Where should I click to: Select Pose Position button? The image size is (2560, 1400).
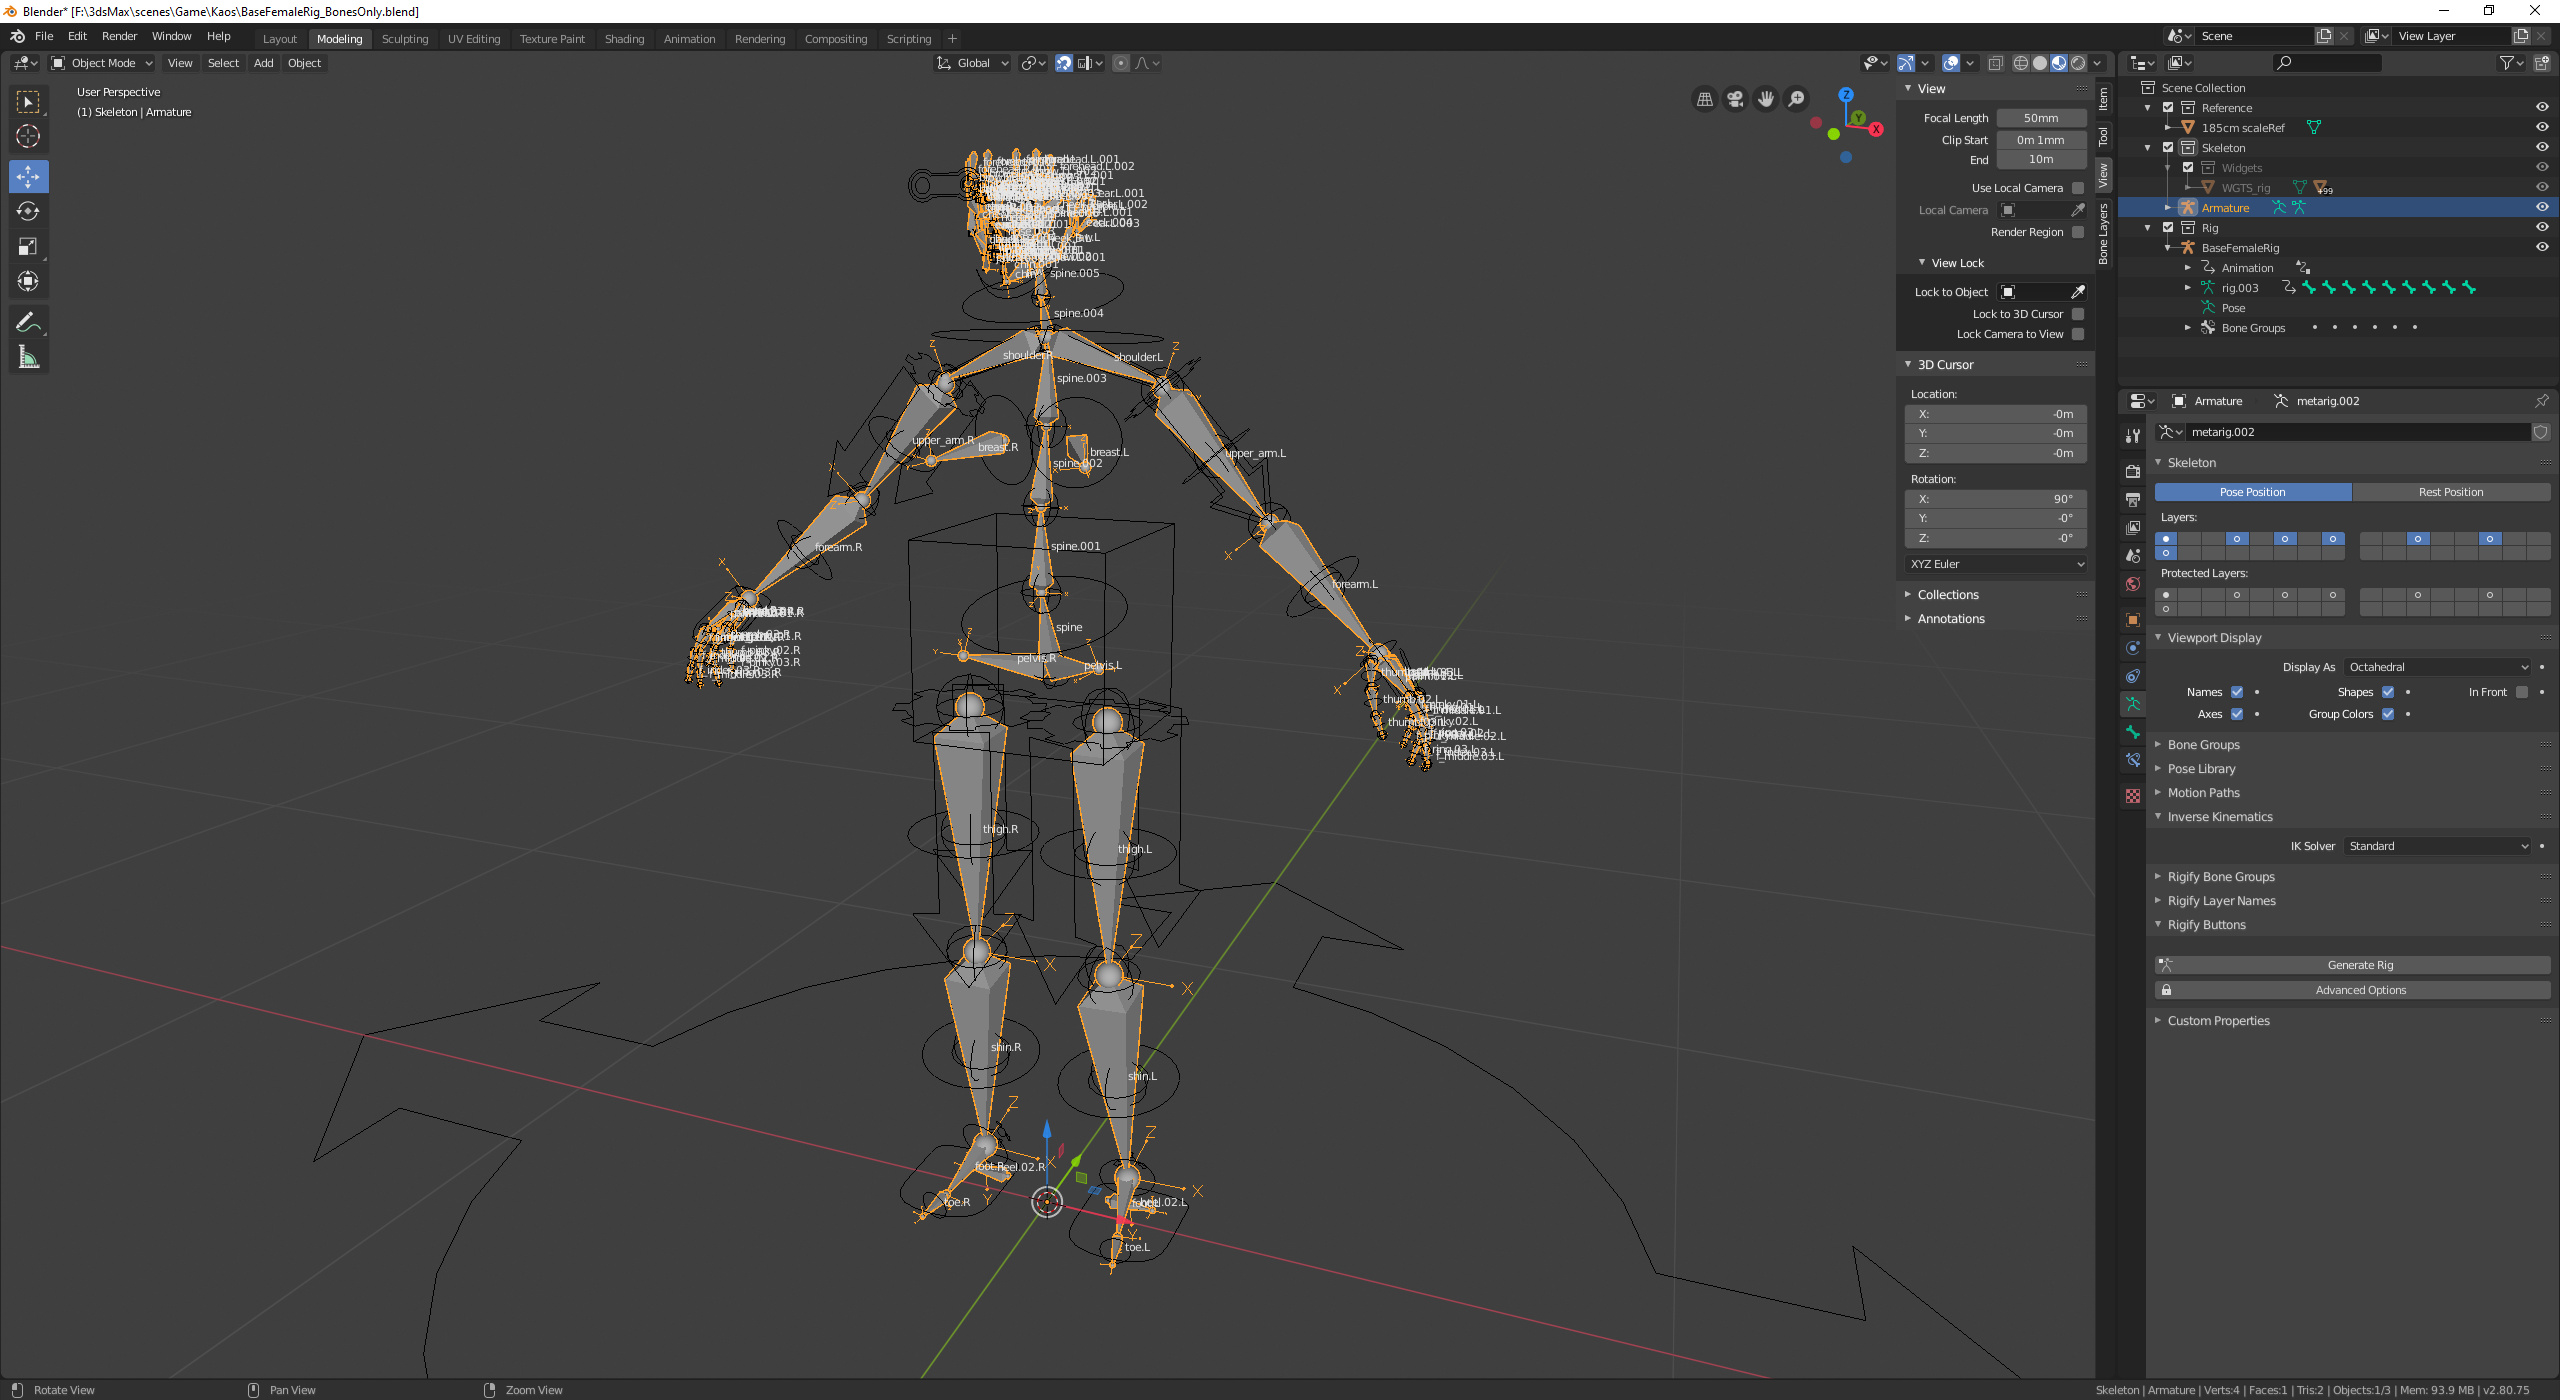coord(2252,492)
